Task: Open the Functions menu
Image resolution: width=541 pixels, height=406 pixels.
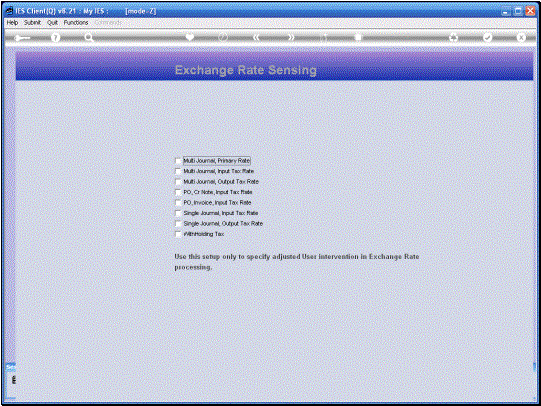Action: (x=76, y=22)
